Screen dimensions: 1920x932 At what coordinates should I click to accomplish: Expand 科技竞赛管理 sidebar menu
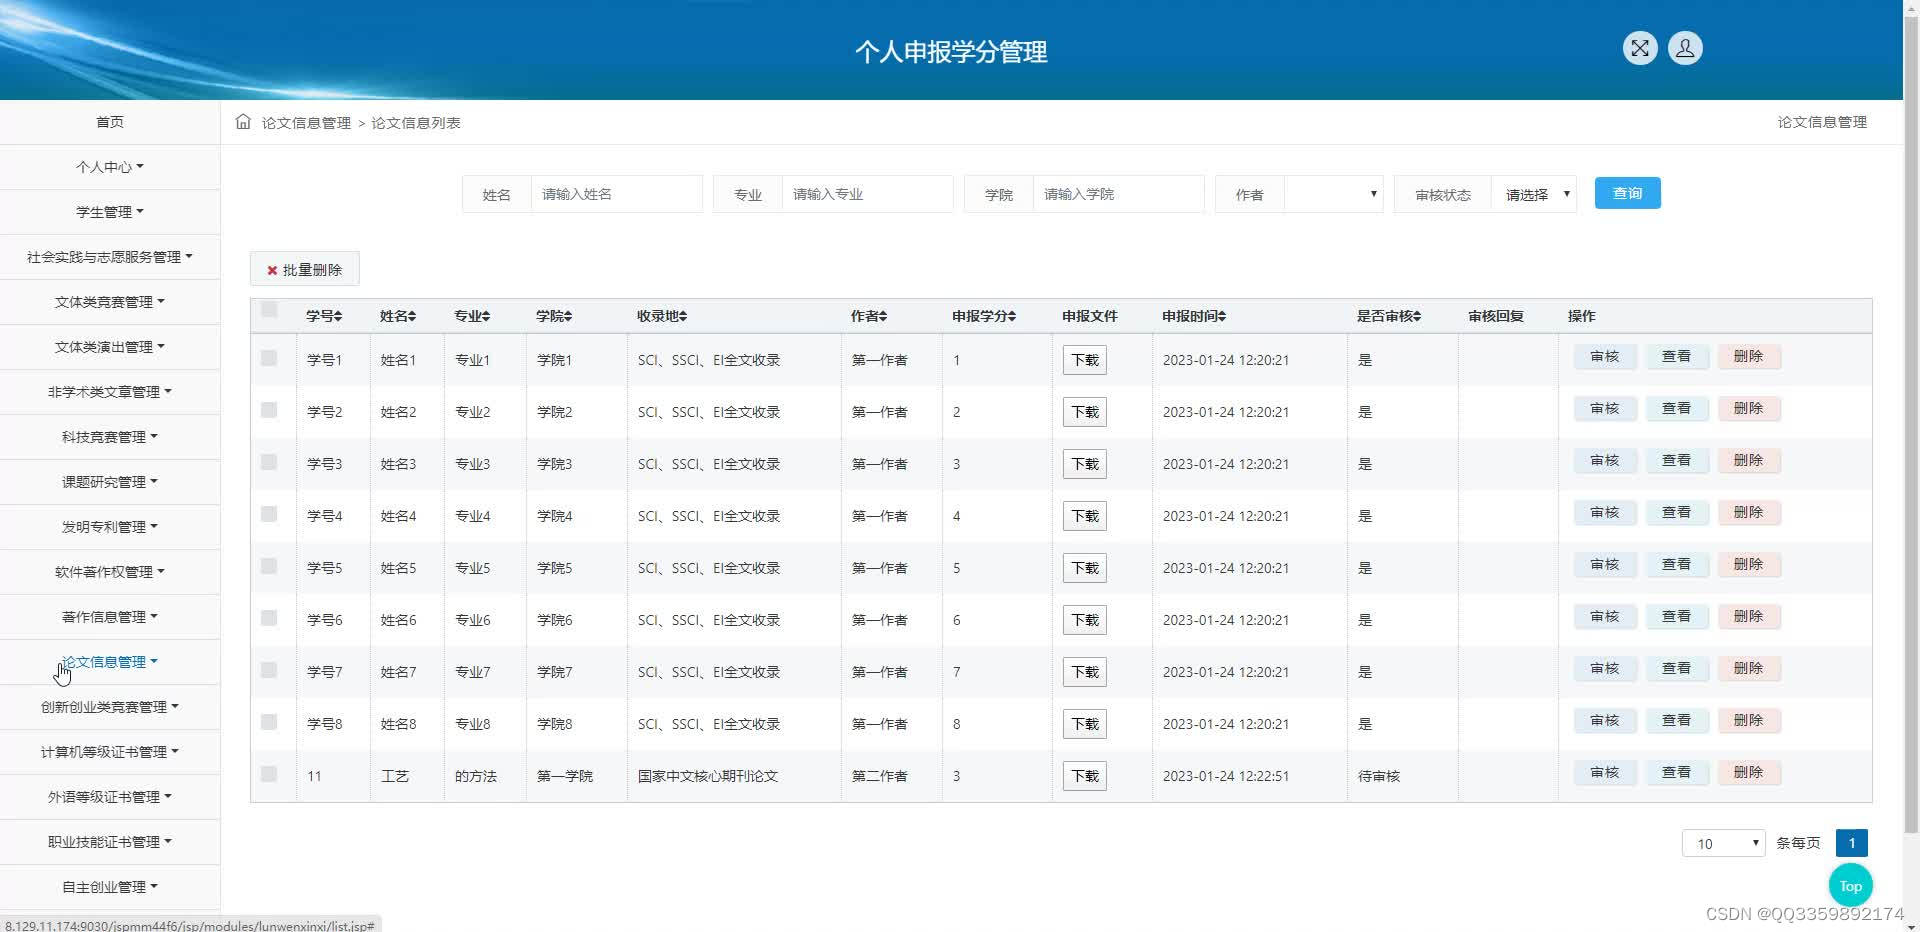point(110,437)
